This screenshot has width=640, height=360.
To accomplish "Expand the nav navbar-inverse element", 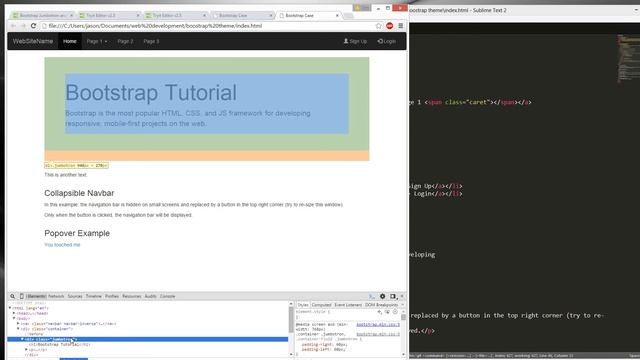I will click(x=18, y=324).
